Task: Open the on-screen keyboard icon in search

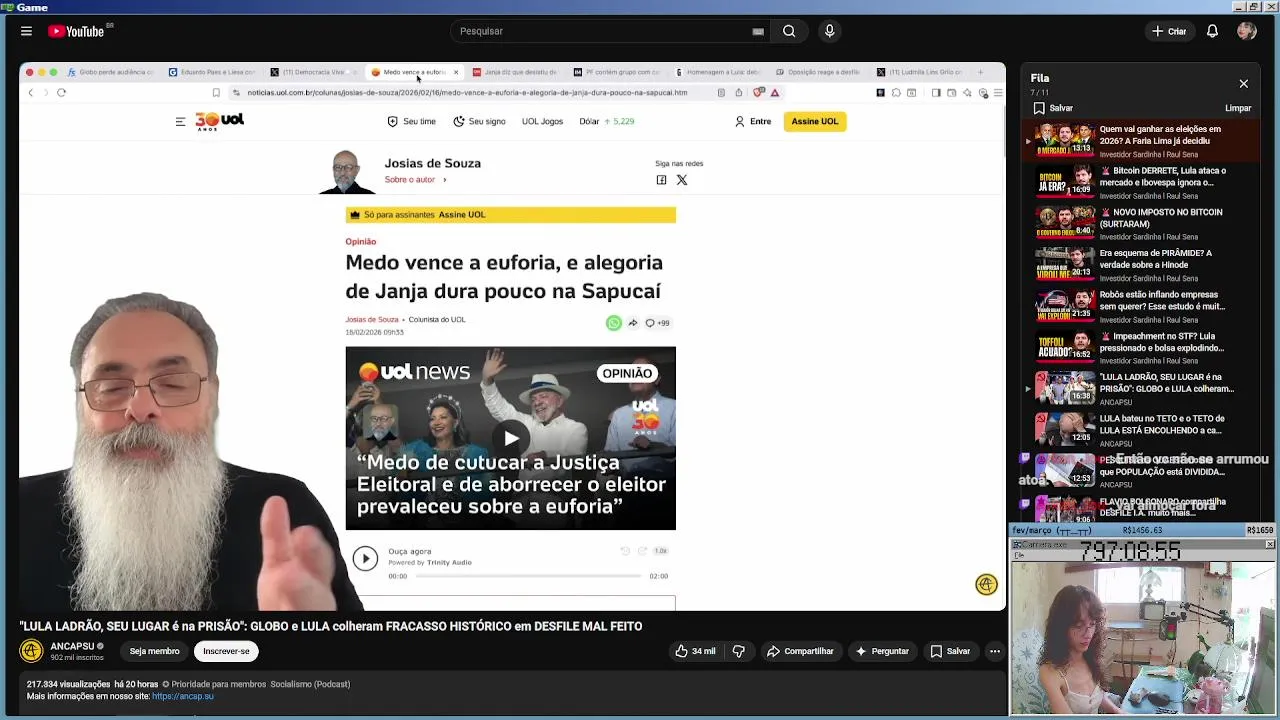Action: (758, 31)
